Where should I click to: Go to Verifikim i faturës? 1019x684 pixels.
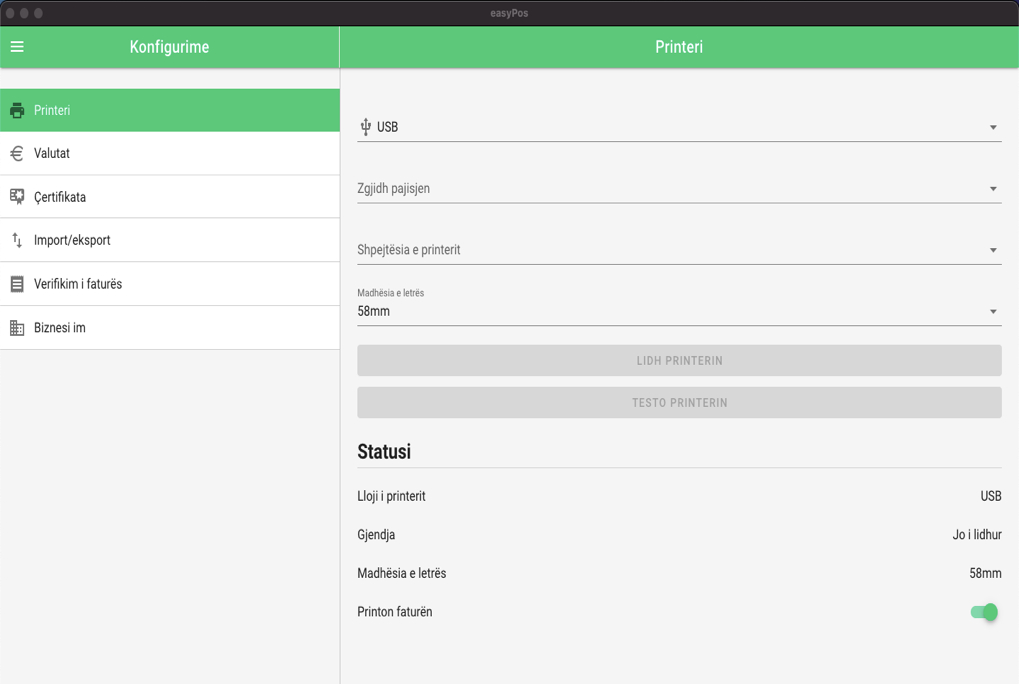[78, 285]
